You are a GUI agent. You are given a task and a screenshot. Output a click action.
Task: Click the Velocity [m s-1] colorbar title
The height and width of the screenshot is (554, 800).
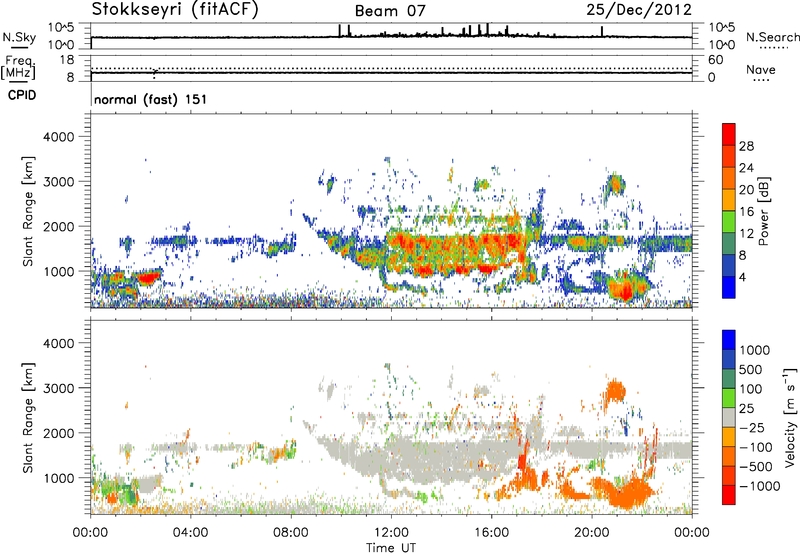(x=790, y=417)
